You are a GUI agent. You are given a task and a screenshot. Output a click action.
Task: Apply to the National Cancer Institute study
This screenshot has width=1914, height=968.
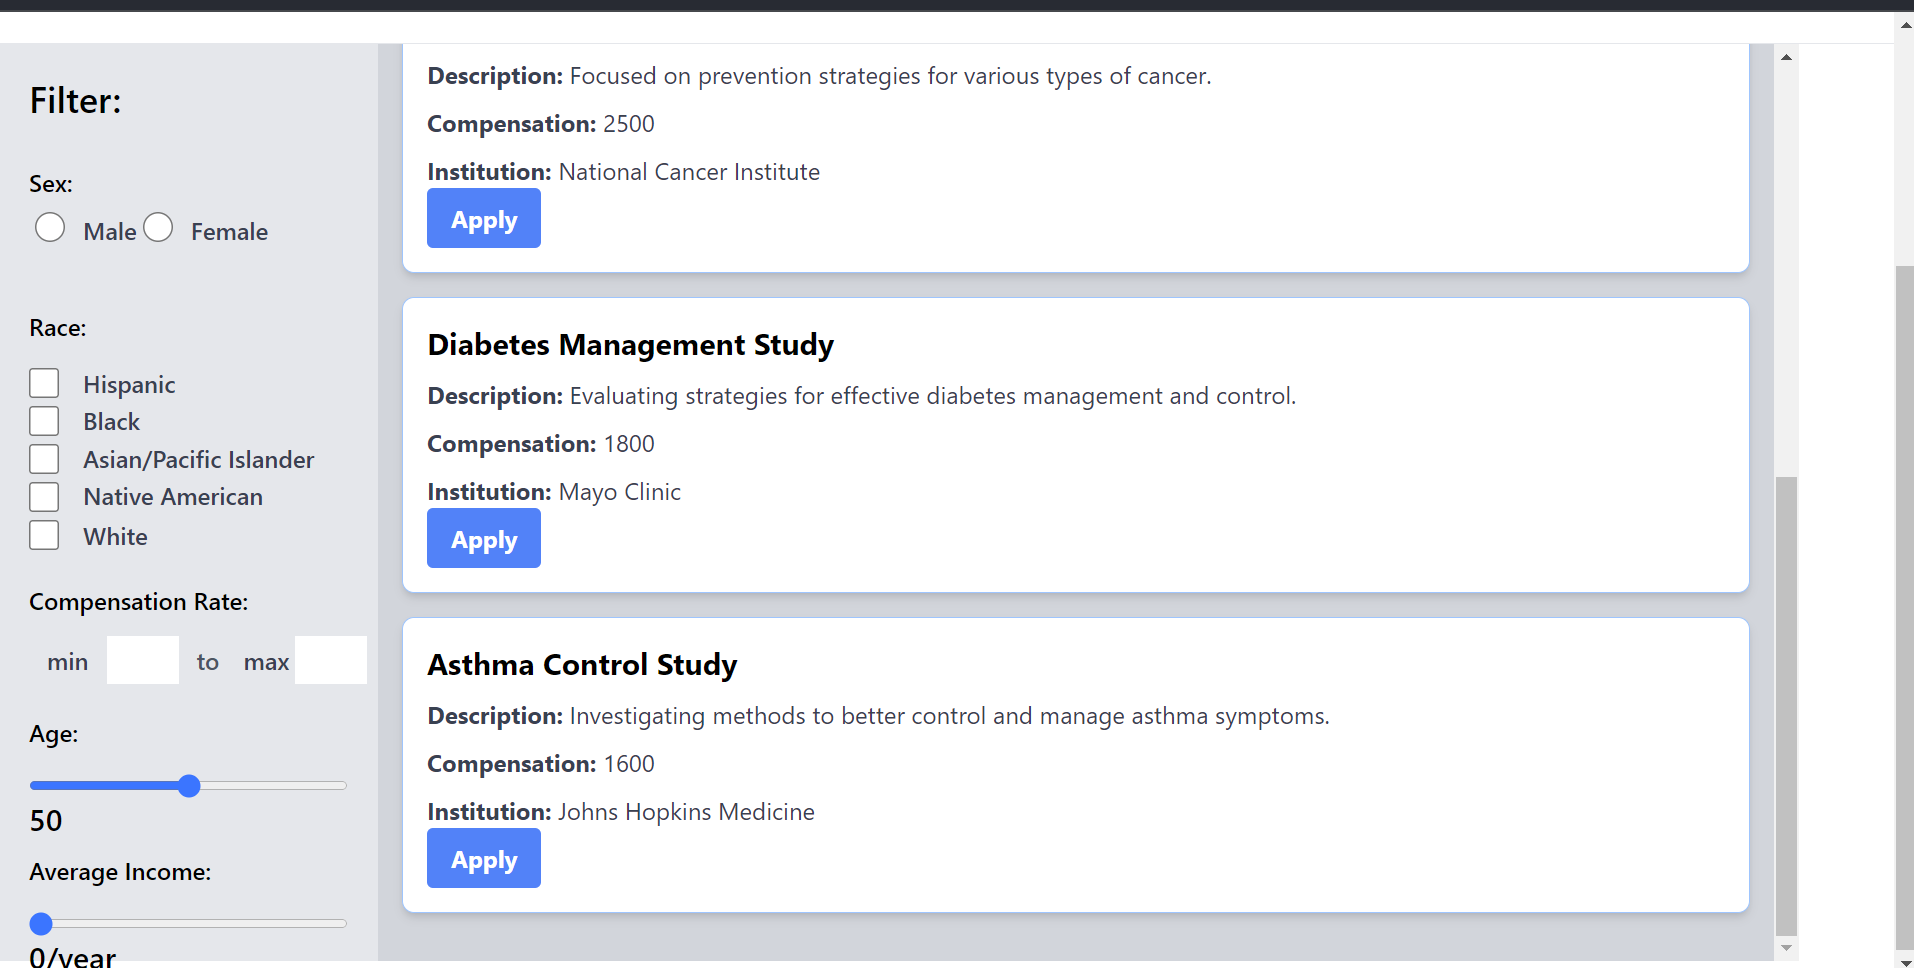tap(484, 219)
